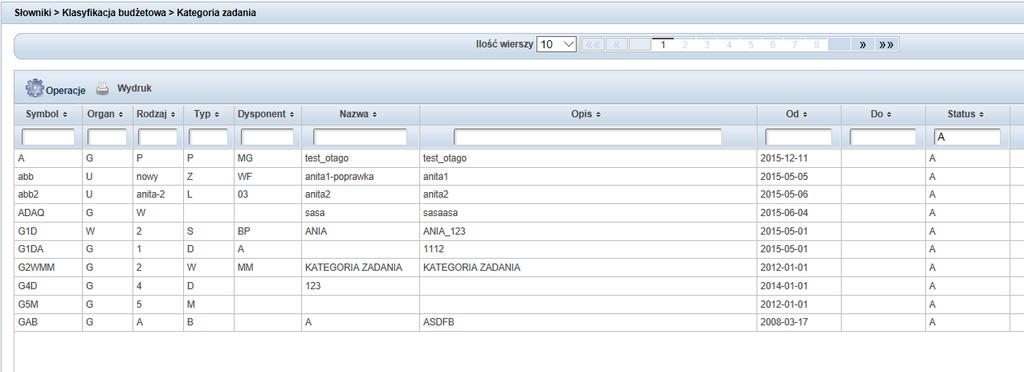Click Klasyfikacja budżetowa in breadcrumb
This screenshot has height=372, width=1024.
[x=114, y=12]
